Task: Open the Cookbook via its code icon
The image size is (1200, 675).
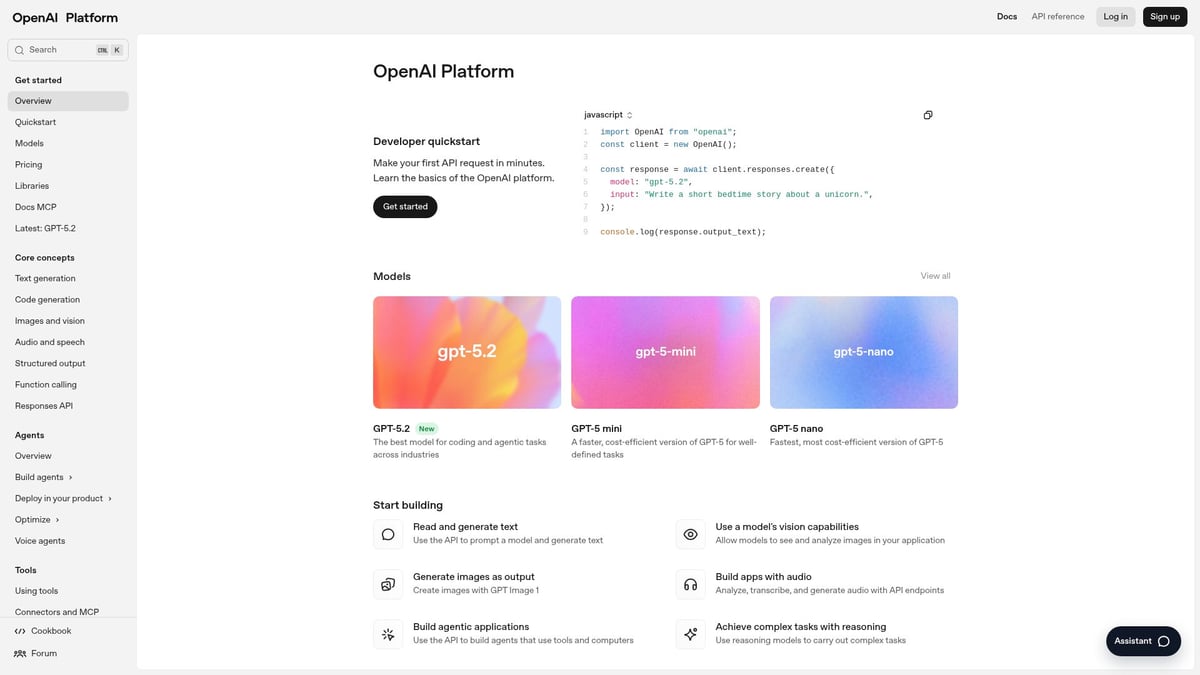Action: click(20, 631)
